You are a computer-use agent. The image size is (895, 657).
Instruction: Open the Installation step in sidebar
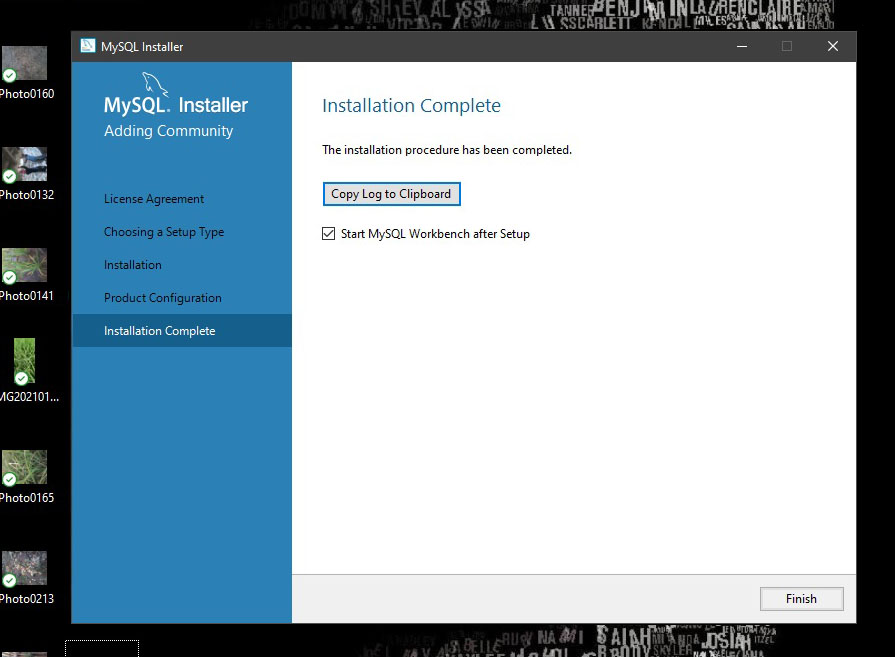pyautogui.click(x=133, y=265)
